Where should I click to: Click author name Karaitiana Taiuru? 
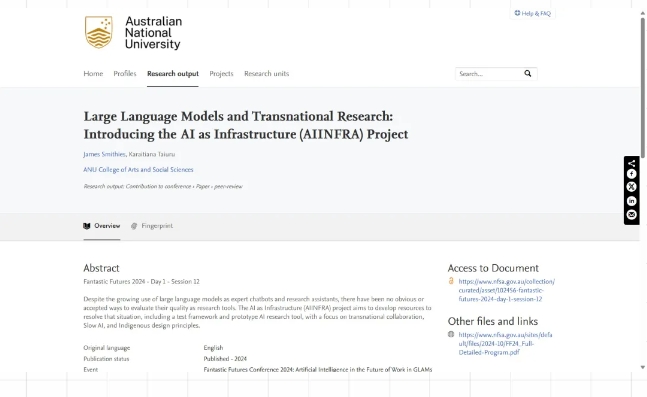tap(152, 154)
